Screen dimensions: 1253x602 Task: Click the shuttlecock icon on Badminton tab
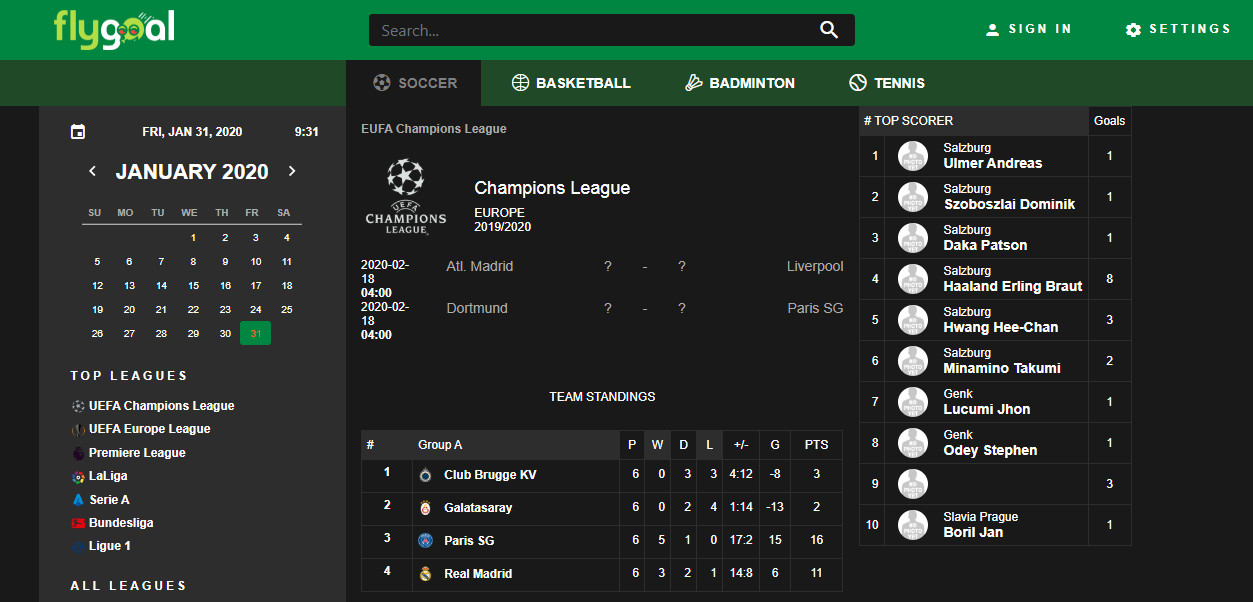[693, 82]
